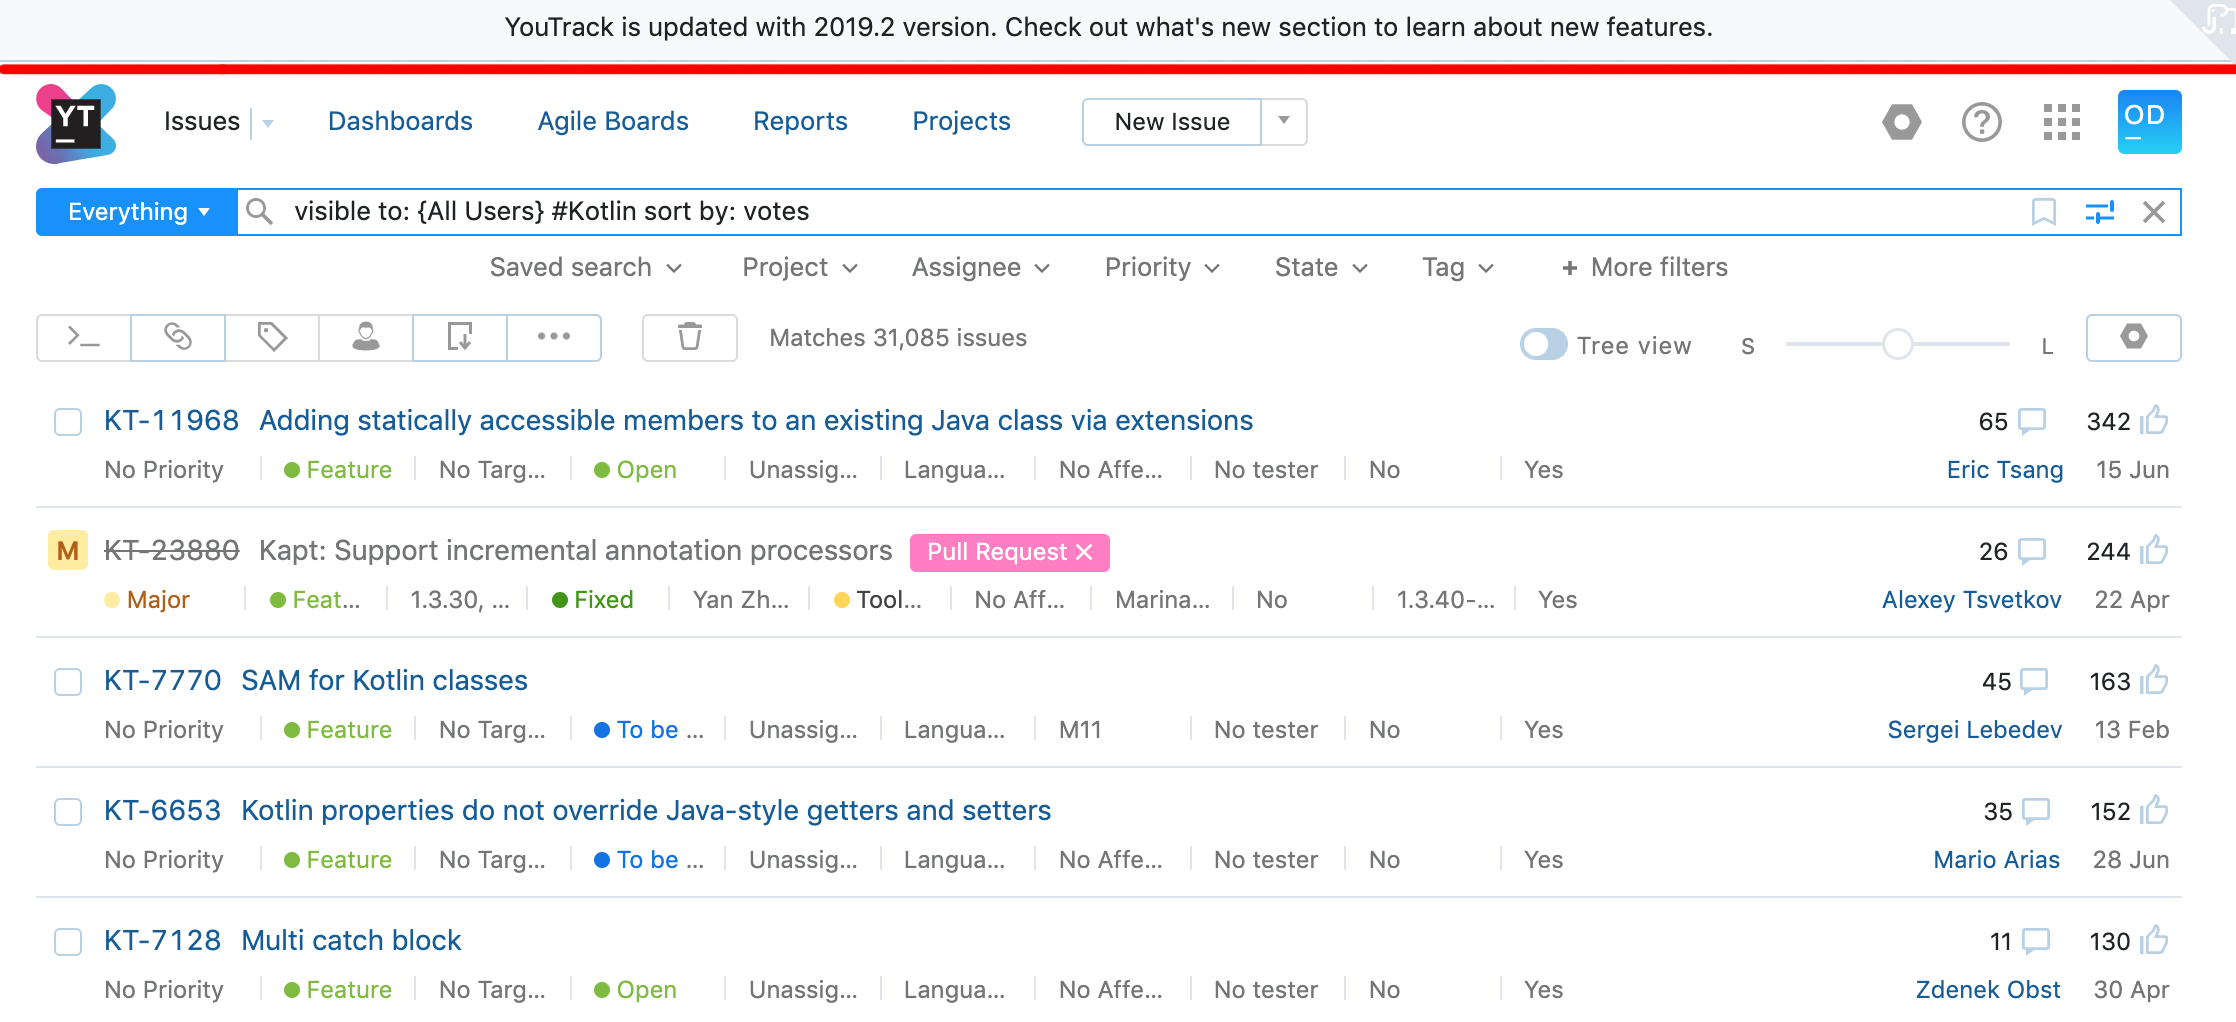
Task: Click the New Issue button
Action: click(1172, 121)
